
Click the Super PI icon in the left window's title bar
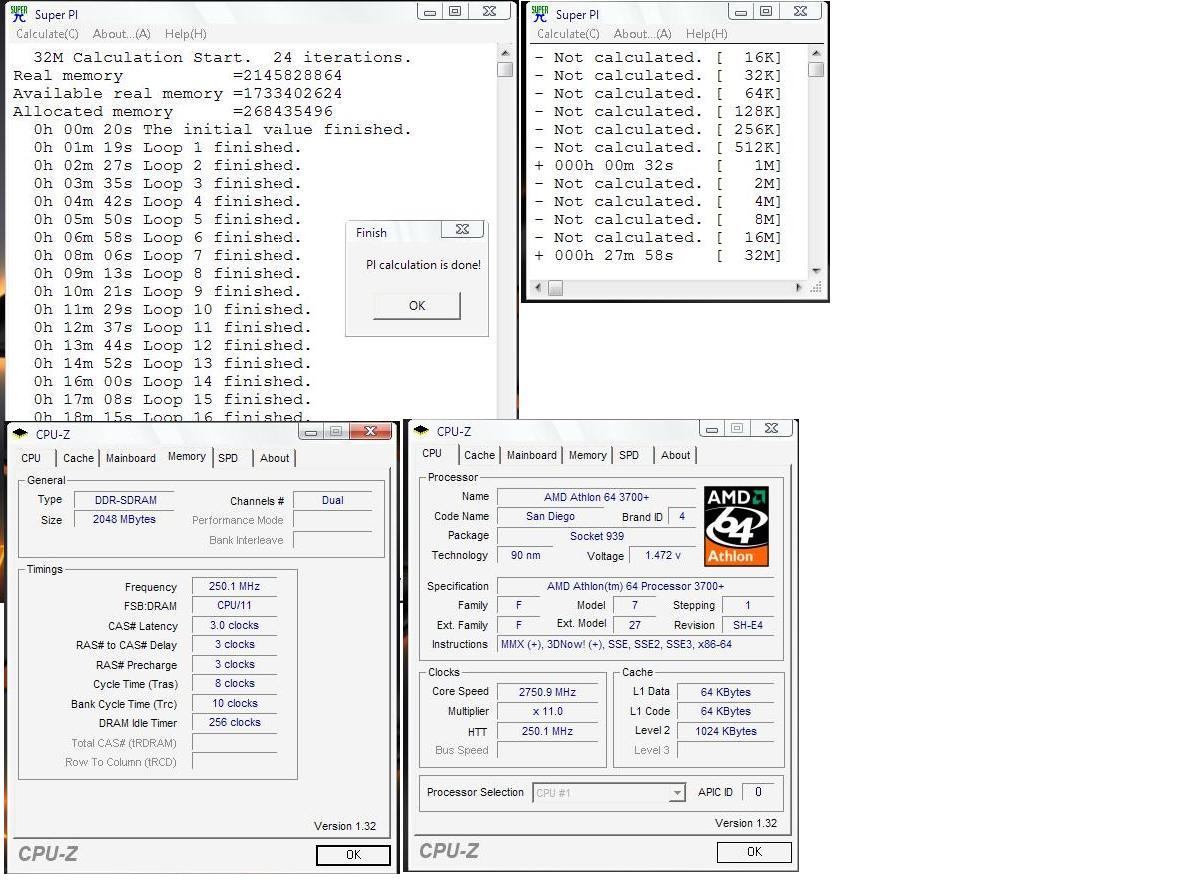[x=19, y=13]
